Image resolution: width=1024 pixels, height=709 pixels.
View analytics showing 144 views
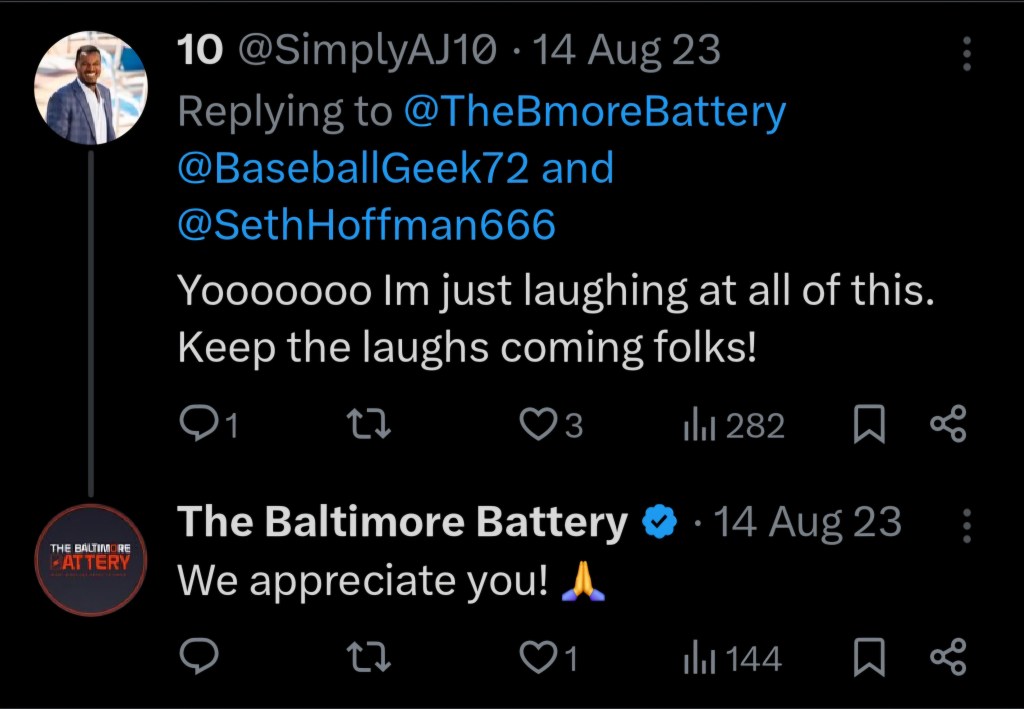click(699, 657)
